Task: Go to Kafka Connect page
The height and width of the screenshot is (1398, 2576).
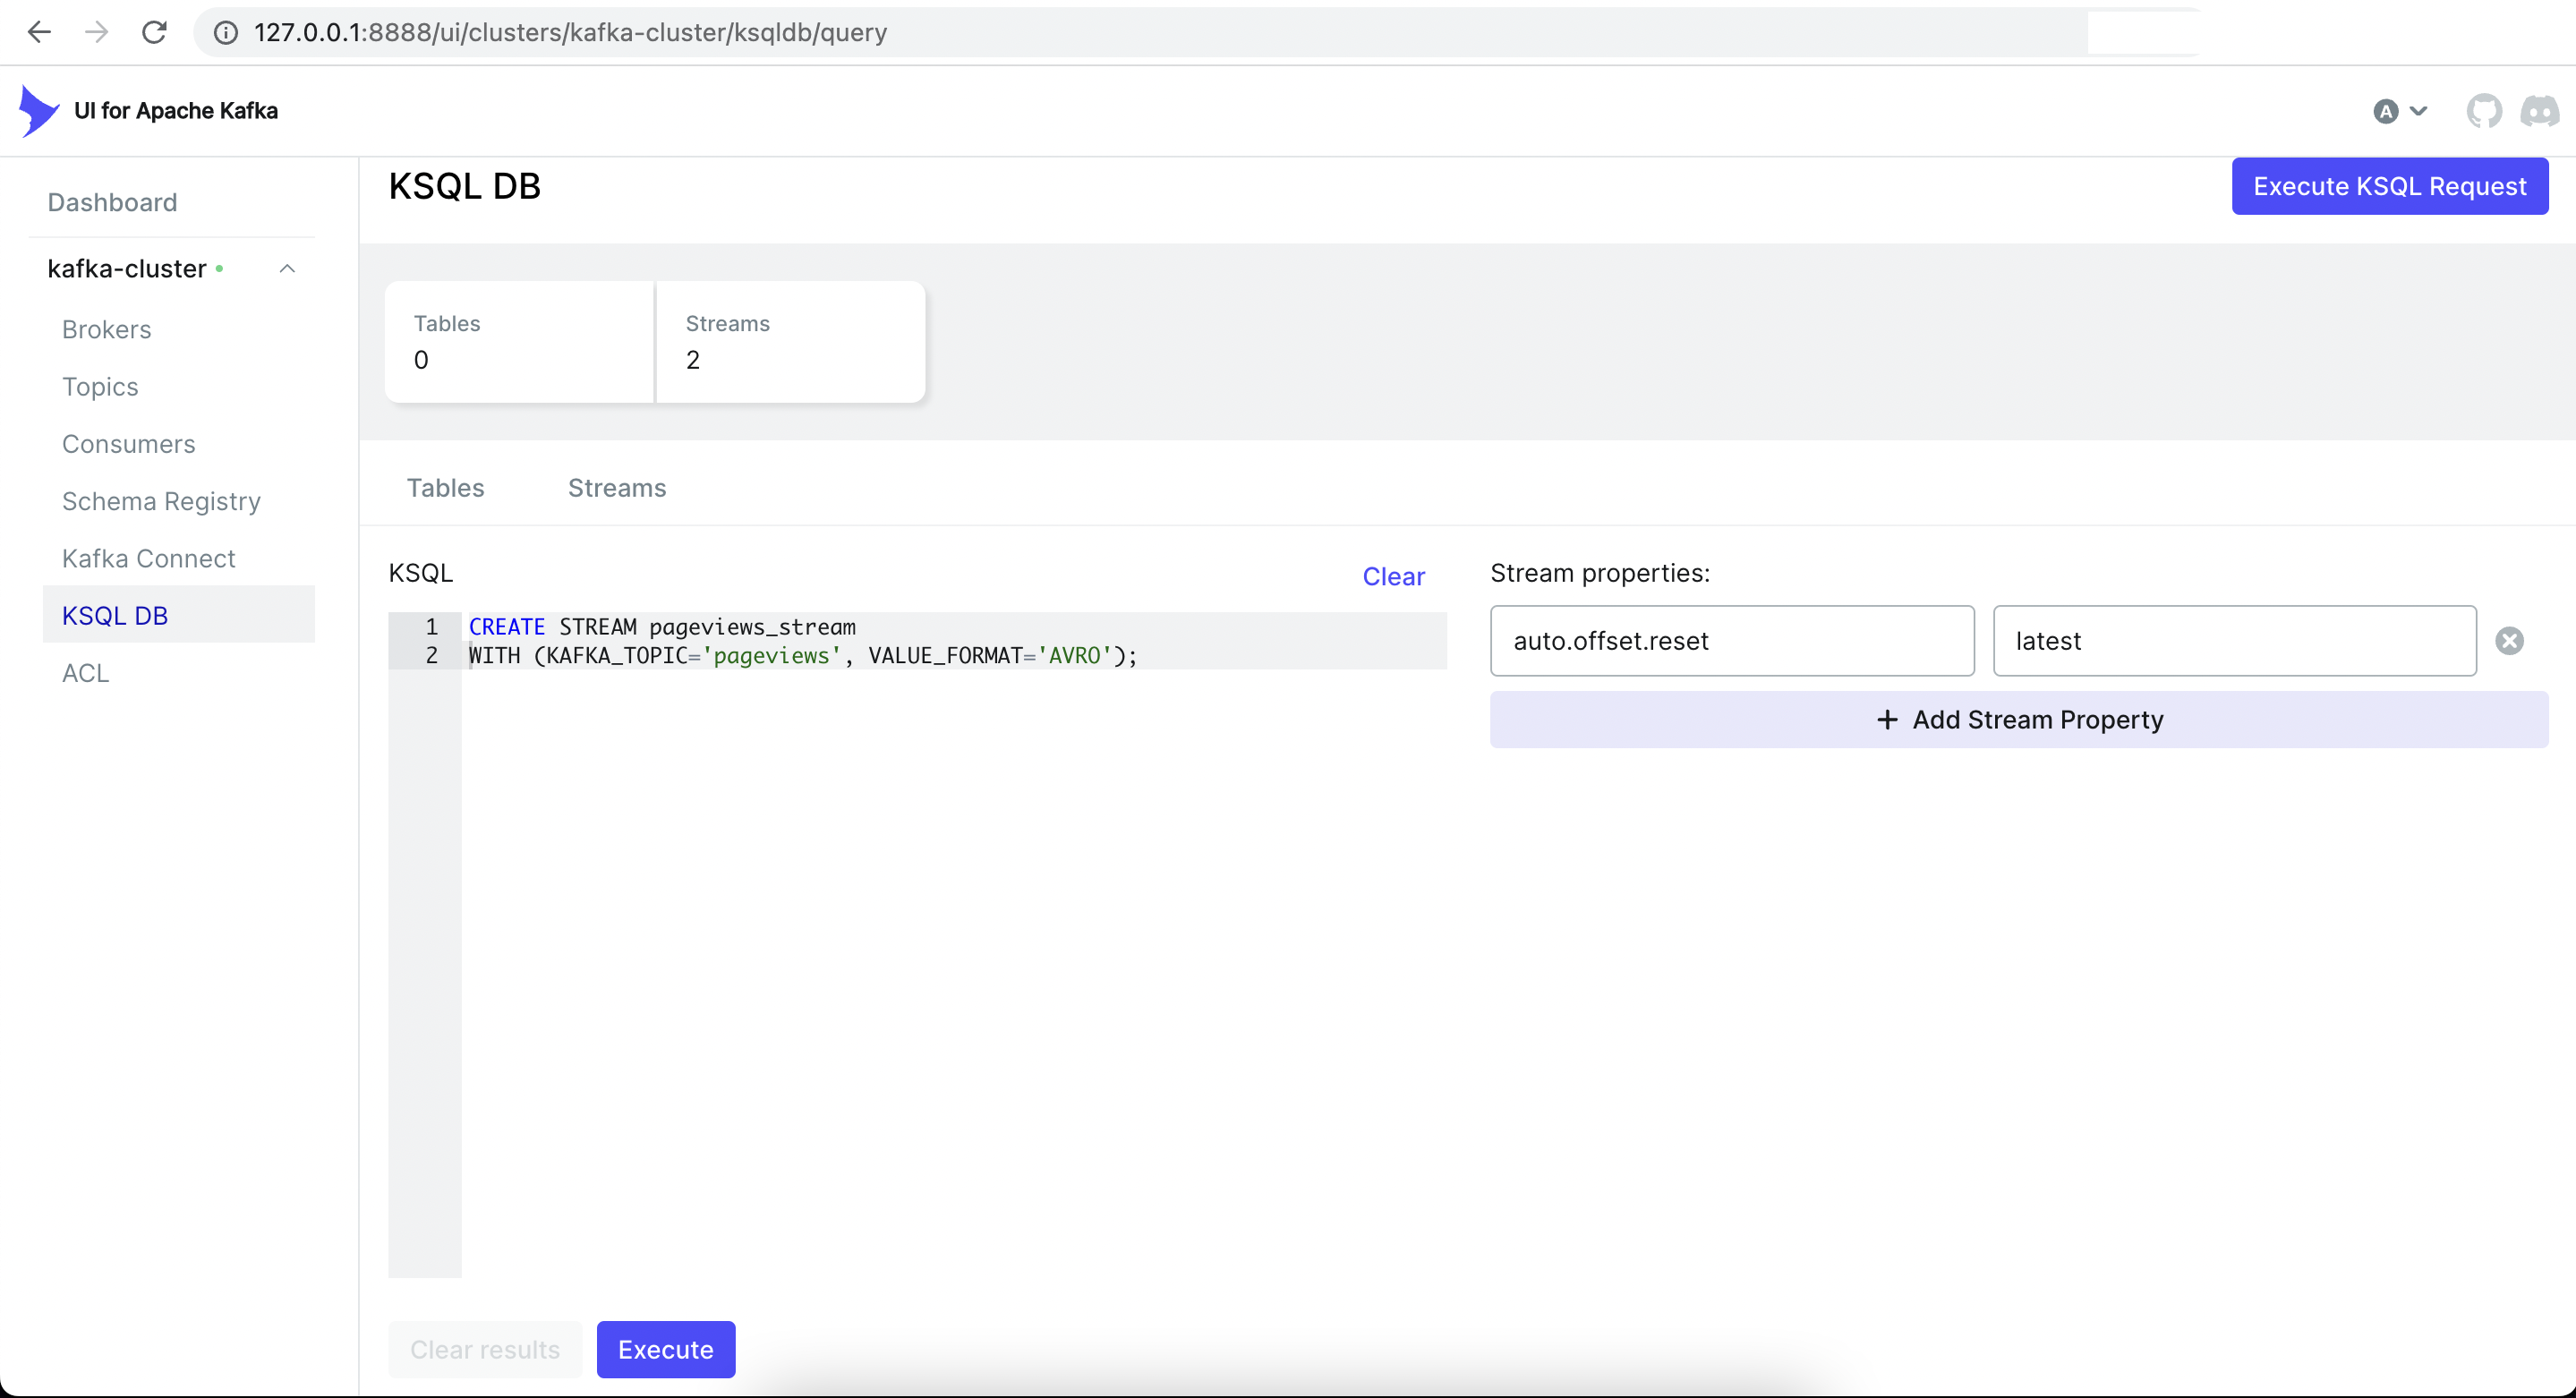Action: [x=148, y=558]
